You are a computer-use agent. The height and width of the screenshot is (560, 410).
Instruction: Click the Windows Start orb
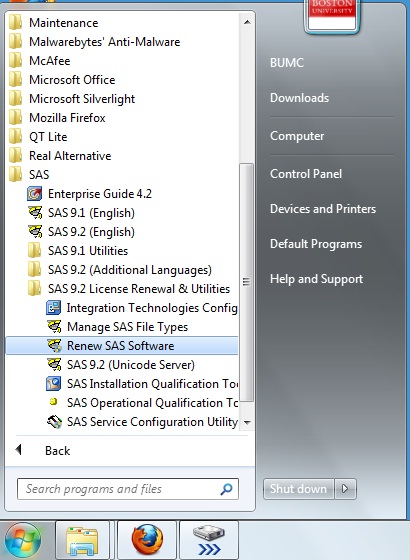(24, 541)
